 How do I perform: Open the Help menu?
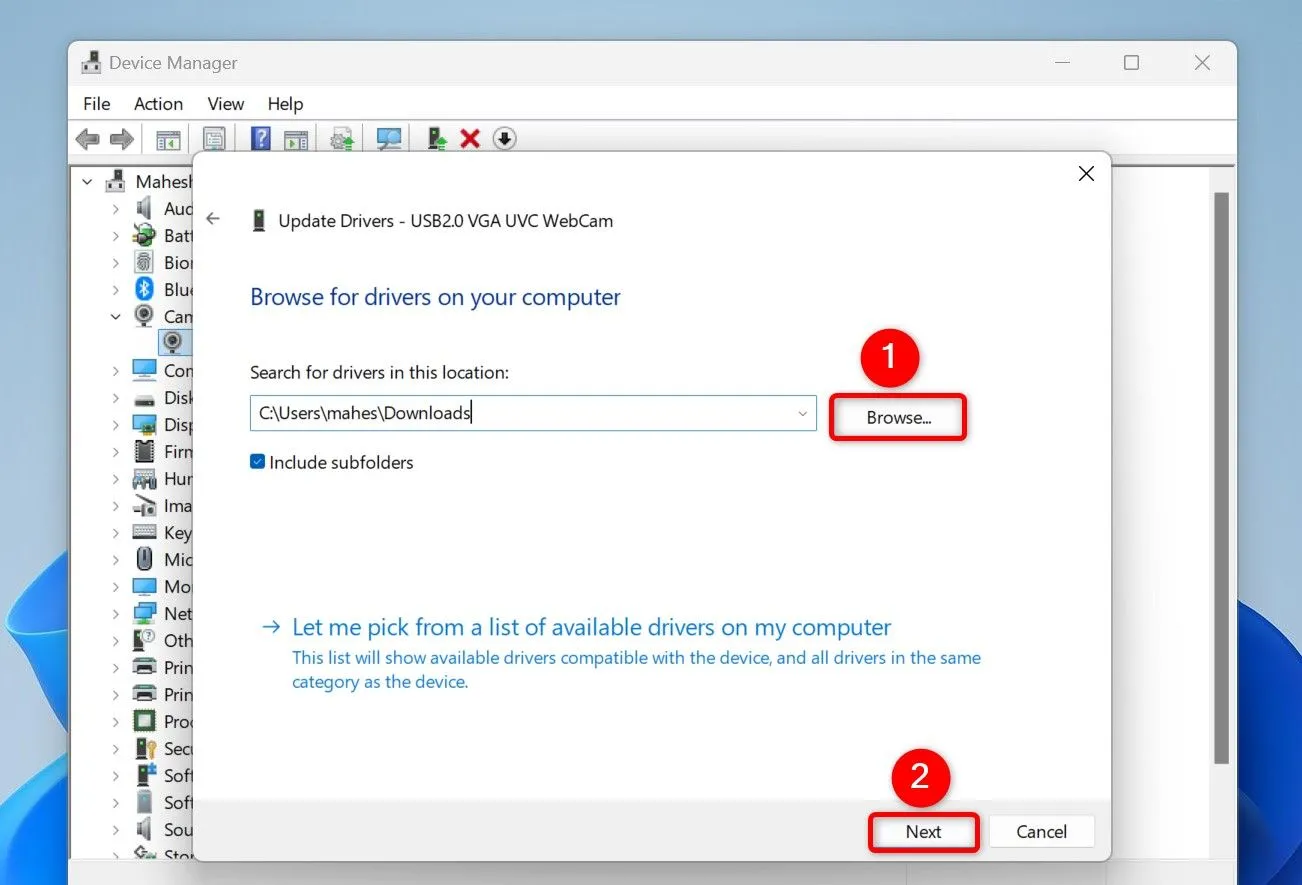[285, 104]
